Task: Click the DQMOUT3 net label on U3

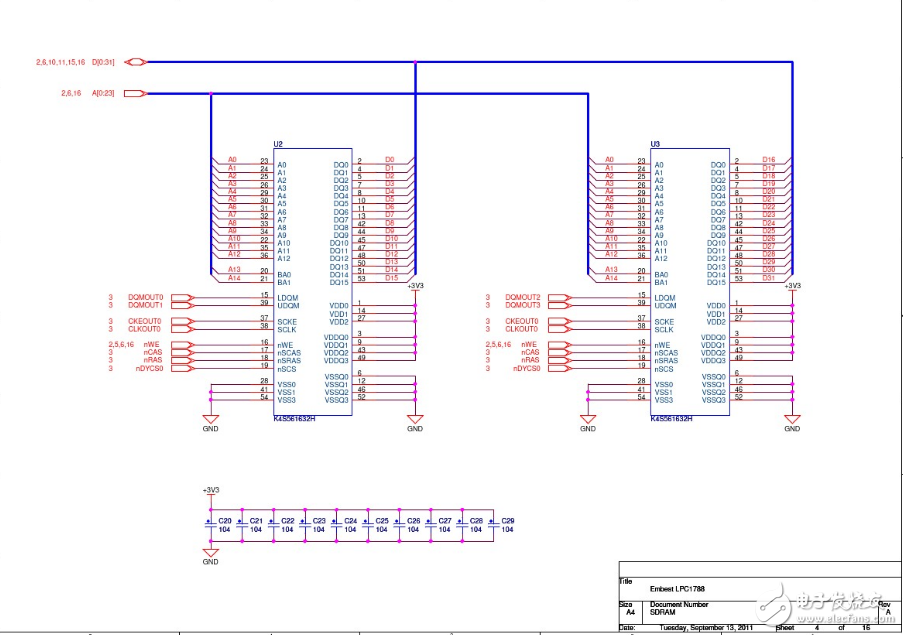Action: (x=523, y=305)
